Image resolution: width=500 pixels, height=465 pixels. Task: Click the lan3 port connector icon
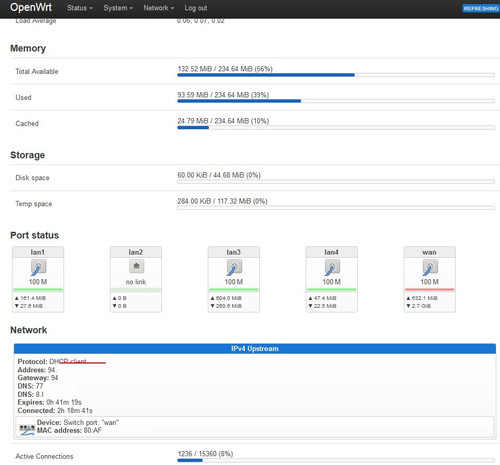pos(234,267)
